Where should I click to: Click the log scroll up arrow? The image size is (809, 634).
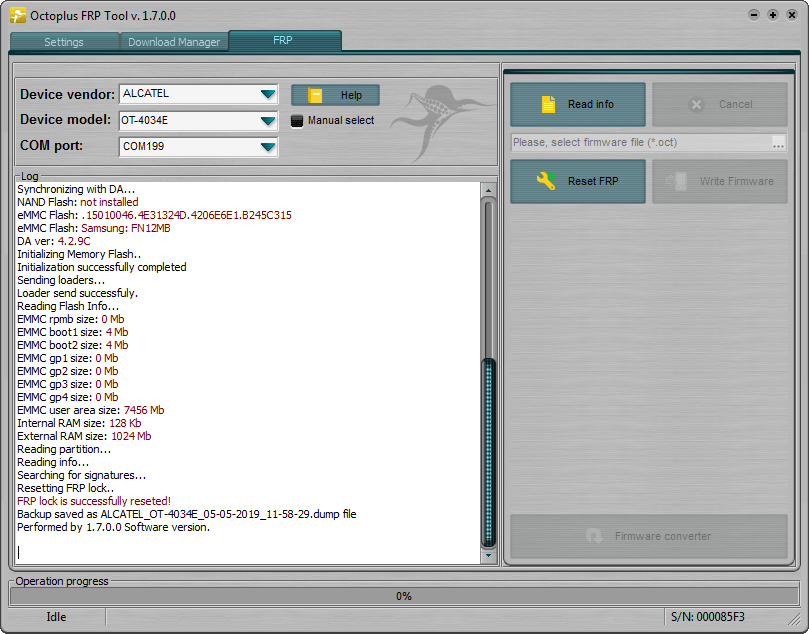pyautogui.click(x=488, y=190)
